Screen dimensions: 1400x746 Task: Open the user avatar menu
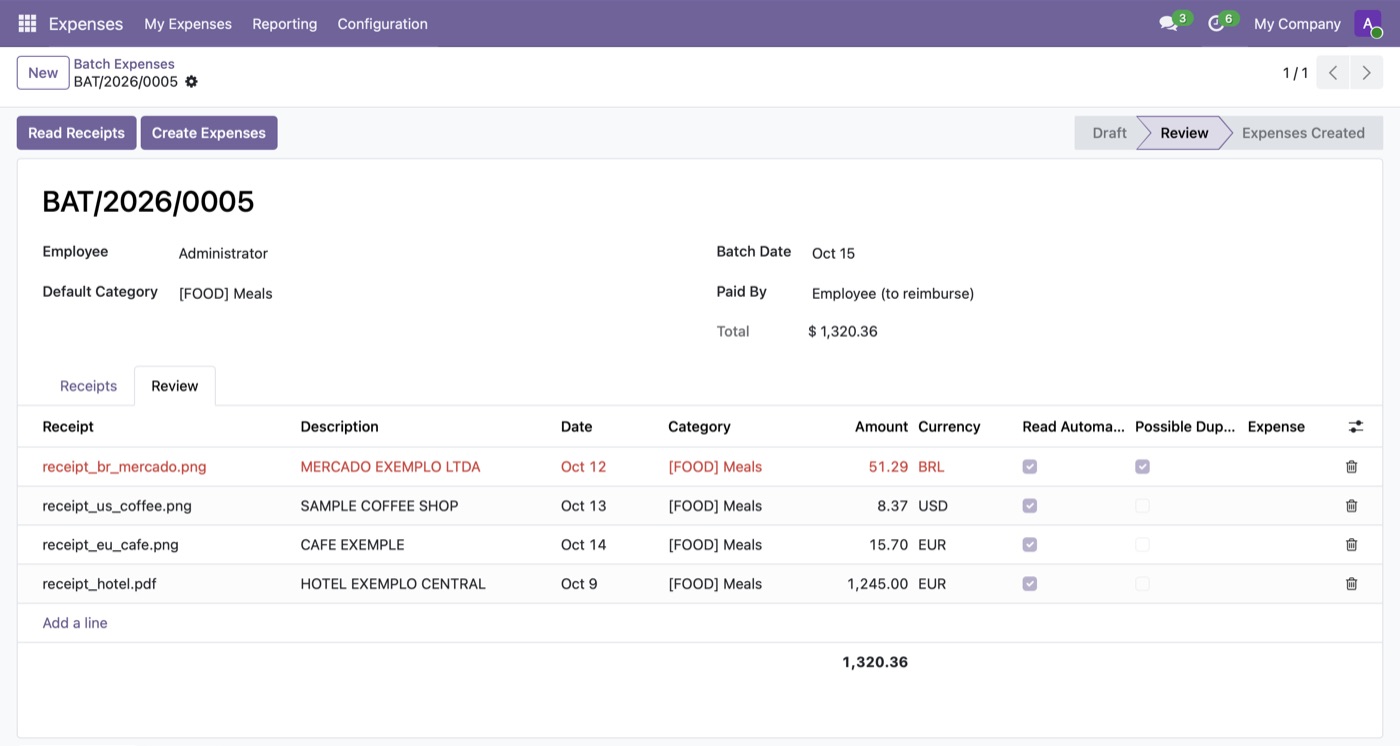click(x=1368, y=23)
